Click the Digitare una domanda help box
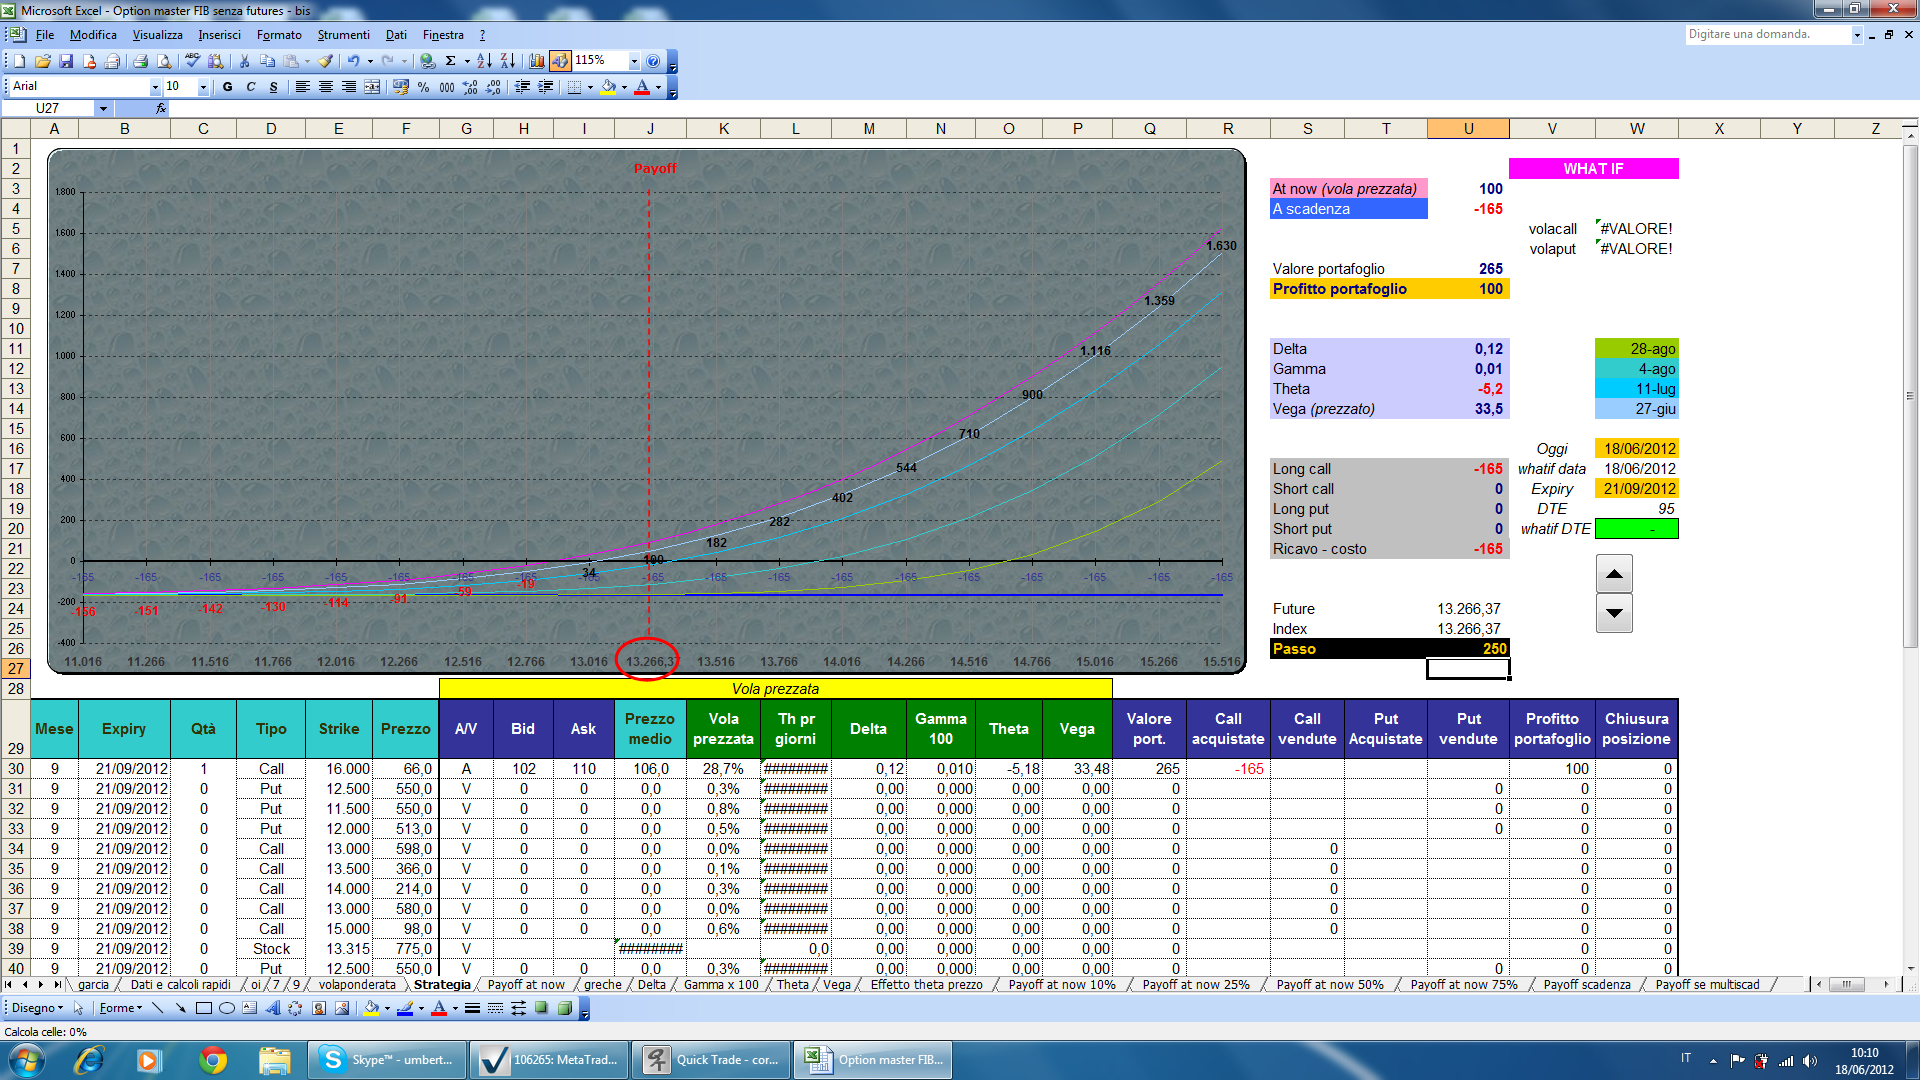Viewport: 1920px width, 1080px height. click(x=1768, y=35)
